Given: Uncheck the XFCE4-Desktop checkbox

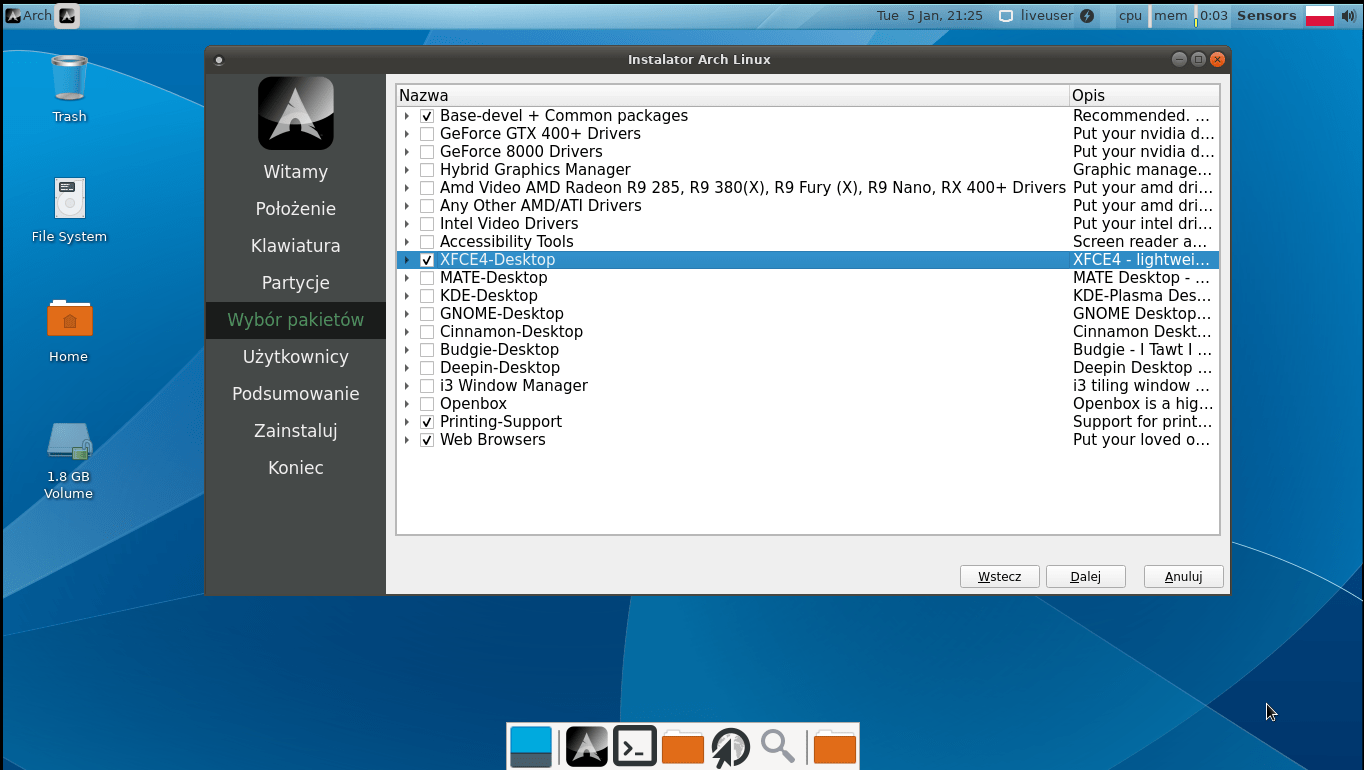Looking at the screenshot, I should tap(427, 260).
